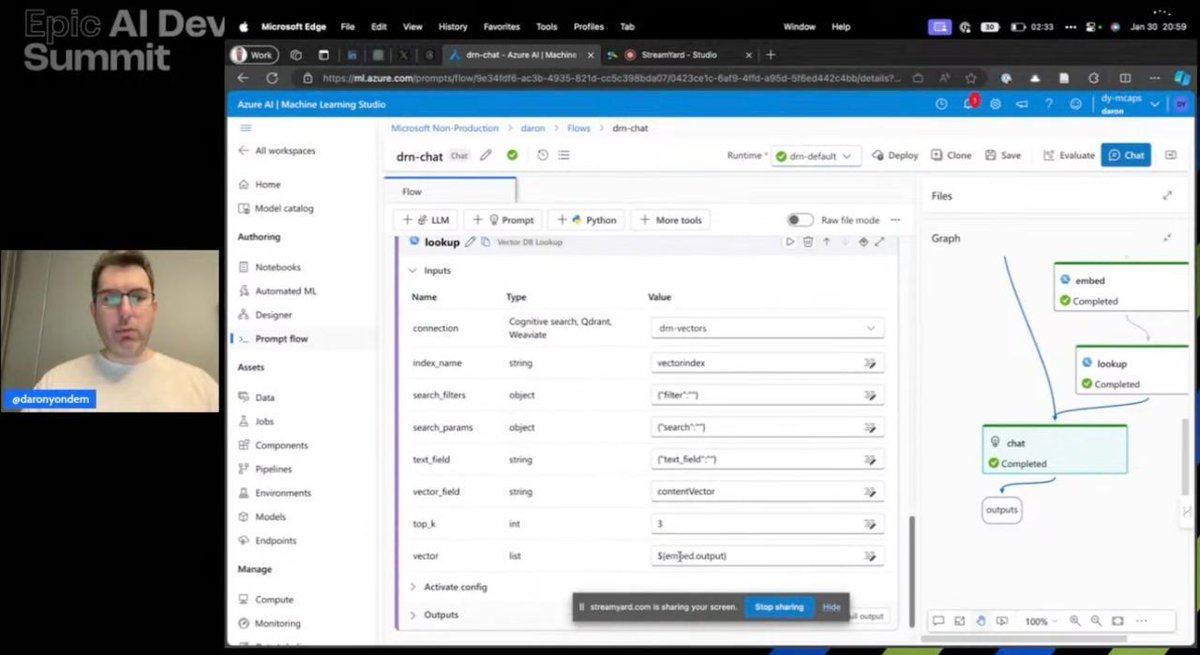This screenshot has width=1200, height=655.
Task: Open the settings gear in Azure header
Action: tap(995, 103)
